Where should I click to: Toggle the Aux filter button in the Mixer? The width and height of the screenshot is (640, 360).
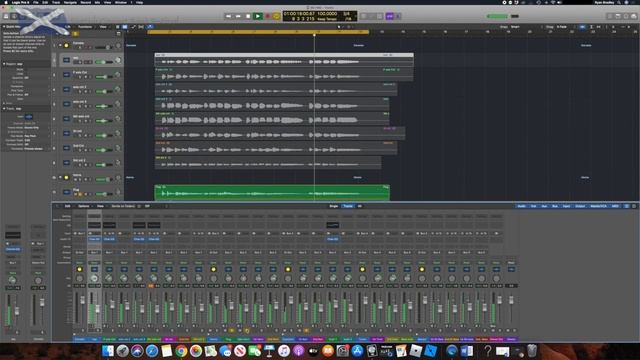coord(544,206)
